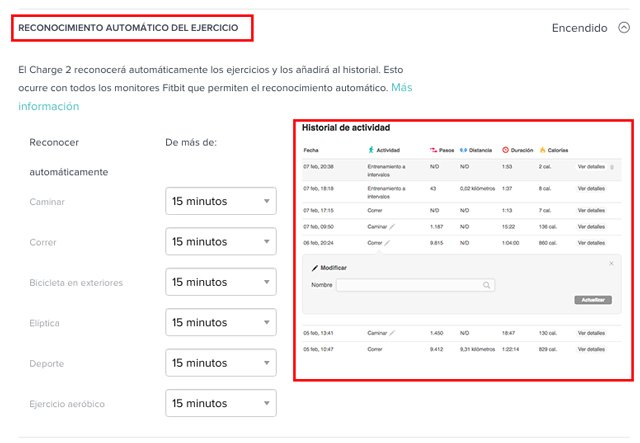The width and height of the screenshot is (640, 443).
Task: Click the Modificar pencil icon
Action: [x=315, y=268]
